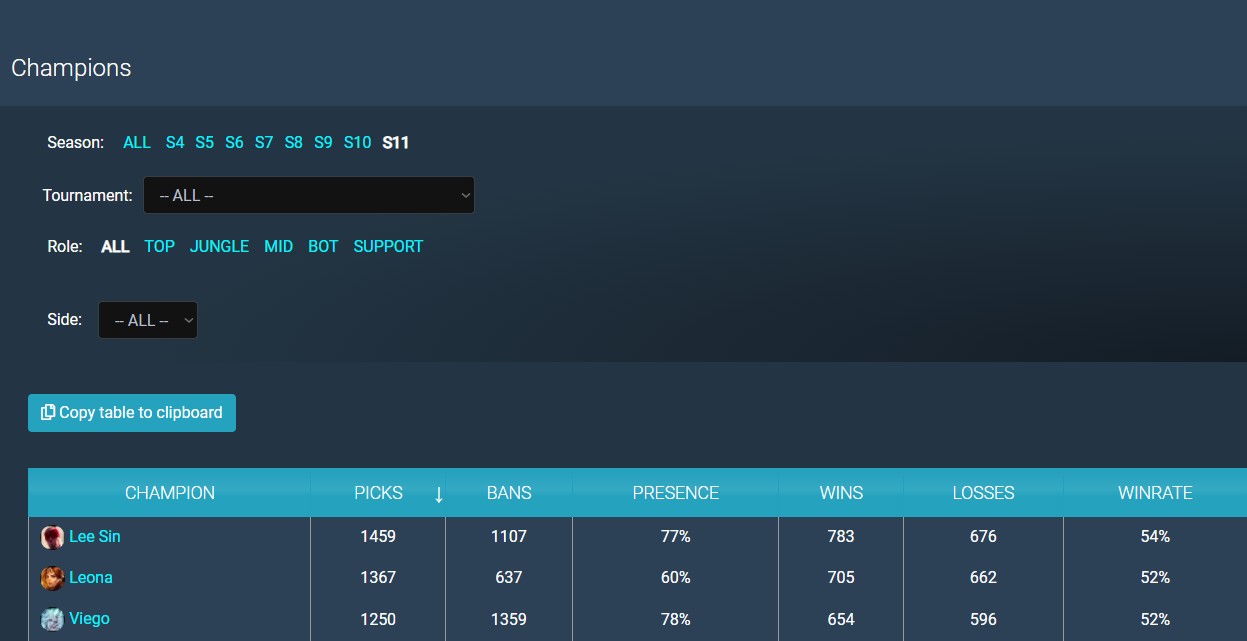This screenshot has width=1247, height=641.
Task: Filter by TOP role
Action: pyautogui.click(x=159, y=246)
